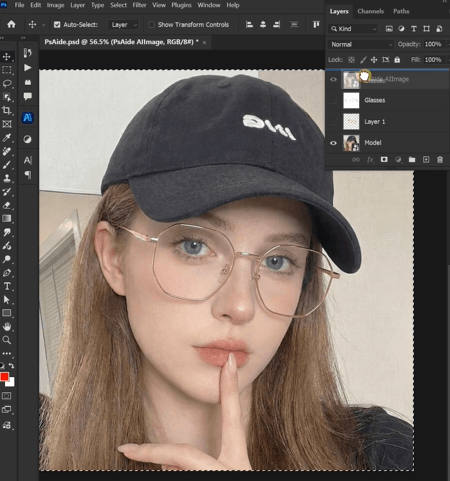Enable Show Transform Controls checkbox

151,25
